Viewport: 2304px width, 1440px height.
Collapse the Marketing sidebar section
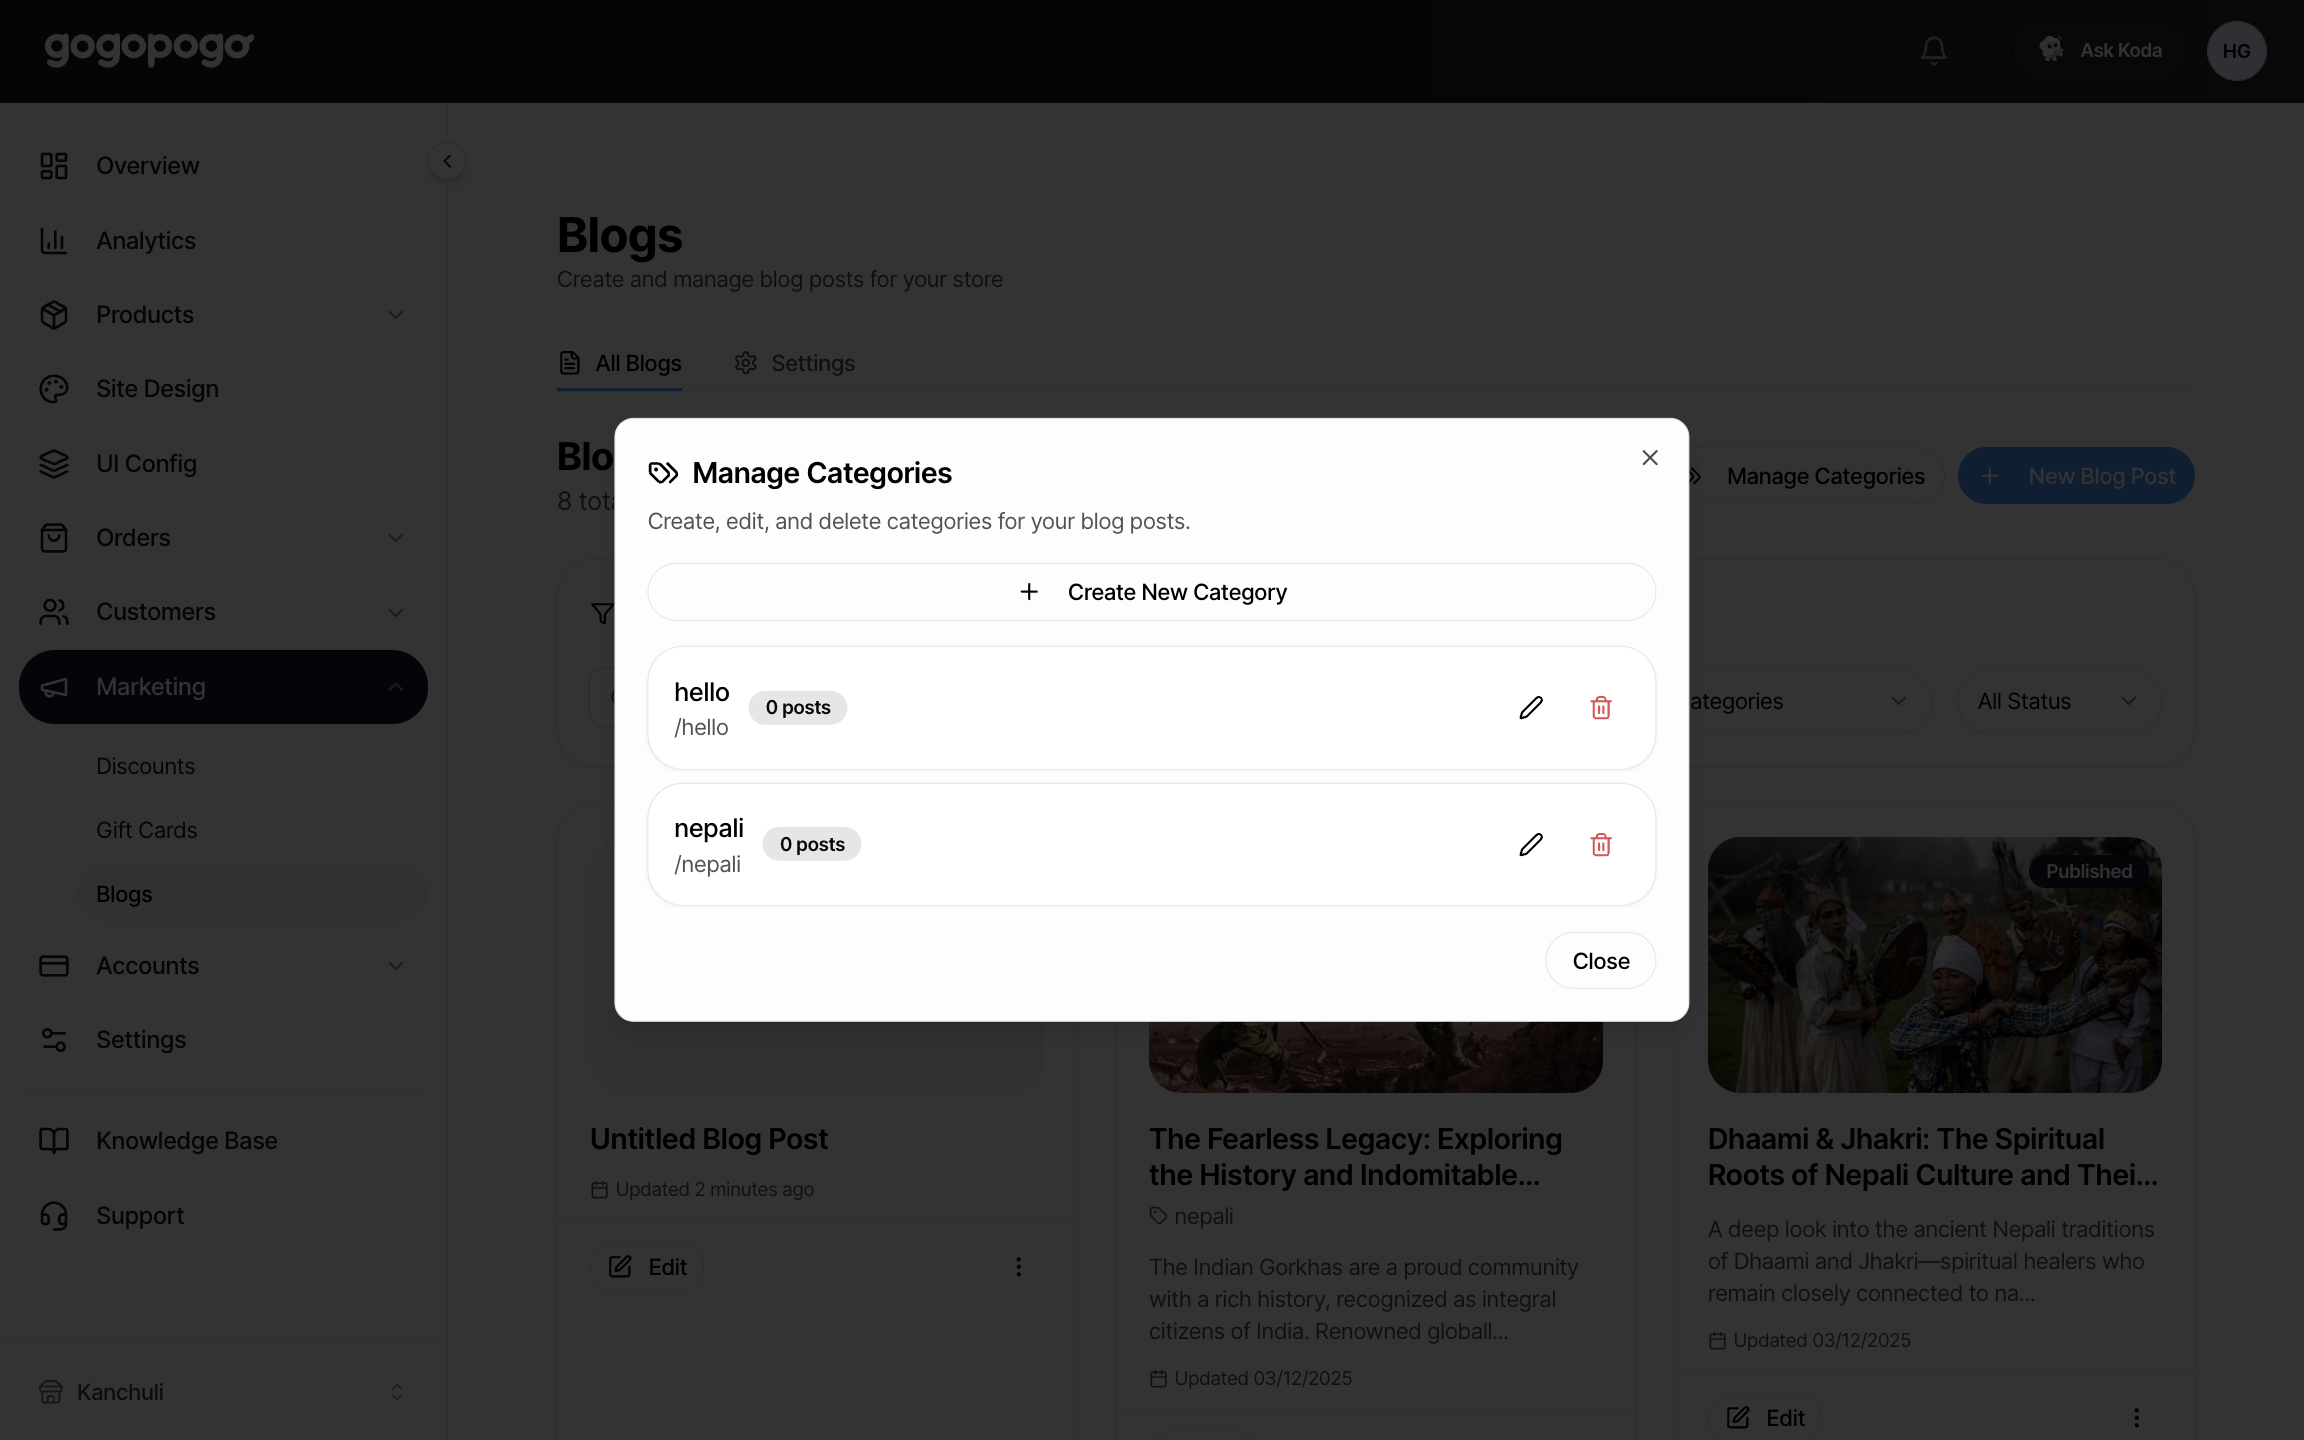coord(223,687)
